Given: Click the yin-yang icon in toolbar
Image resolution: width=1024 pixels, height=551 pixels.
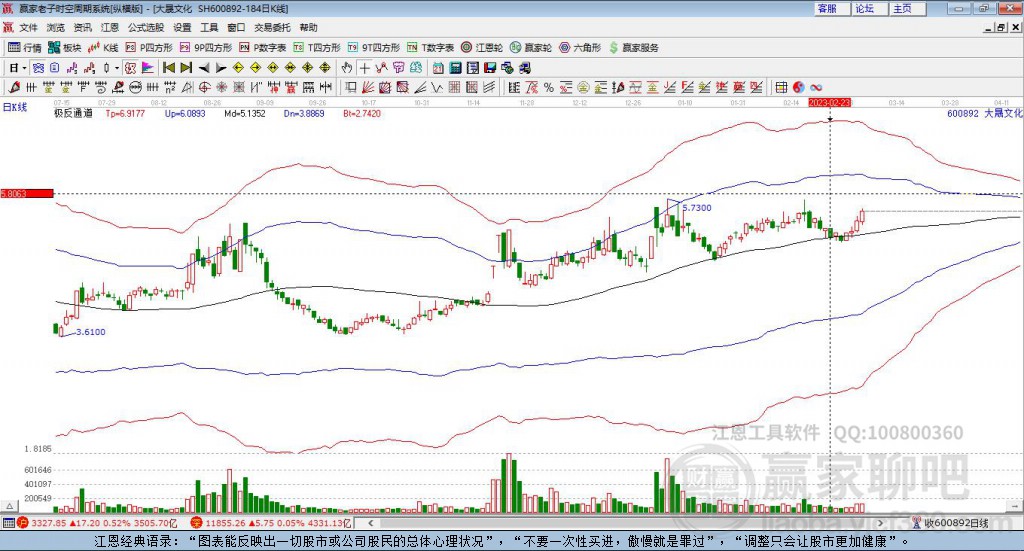Looking at the screenshot, I should (x=799, y=87).
